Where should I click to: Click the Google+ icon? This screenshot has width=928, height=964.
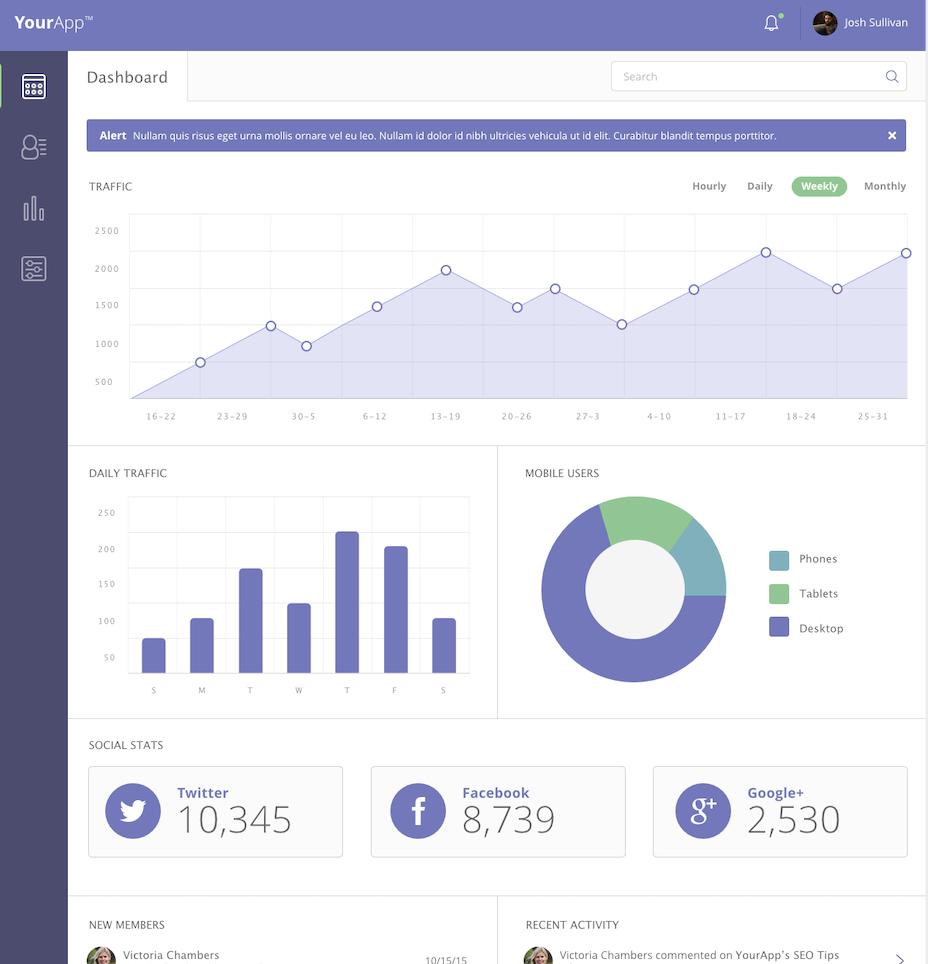tap(703, 811)
